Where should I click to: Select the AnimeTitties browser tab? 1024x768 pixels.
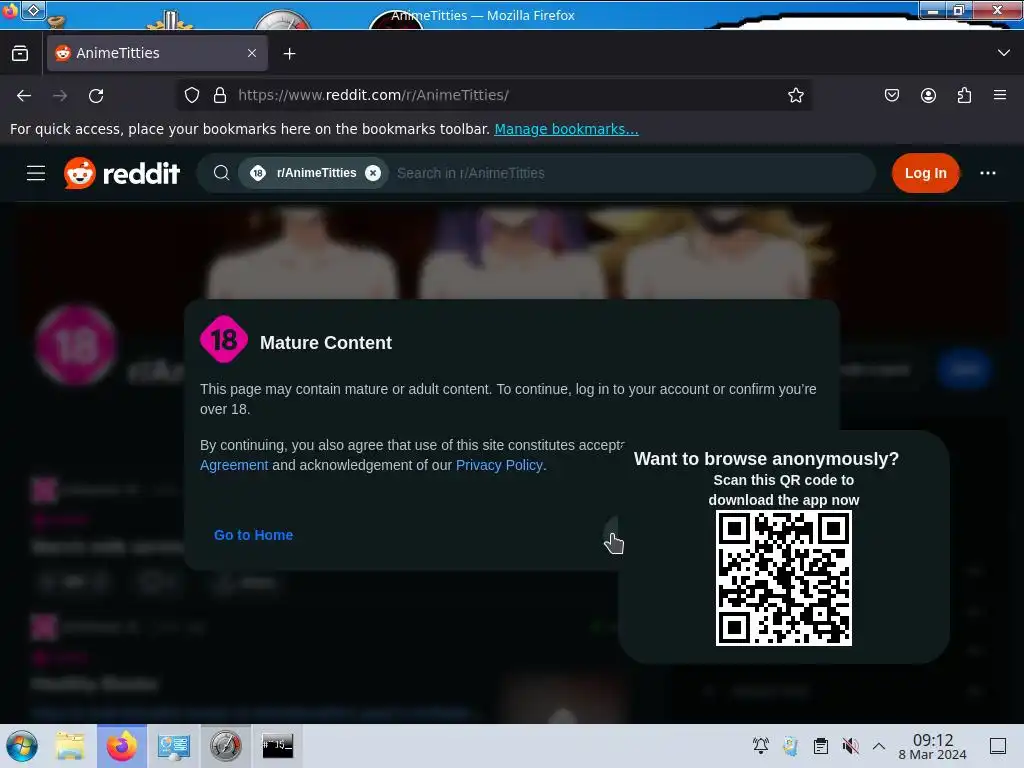pyautogui.click(x=157, y=53)
